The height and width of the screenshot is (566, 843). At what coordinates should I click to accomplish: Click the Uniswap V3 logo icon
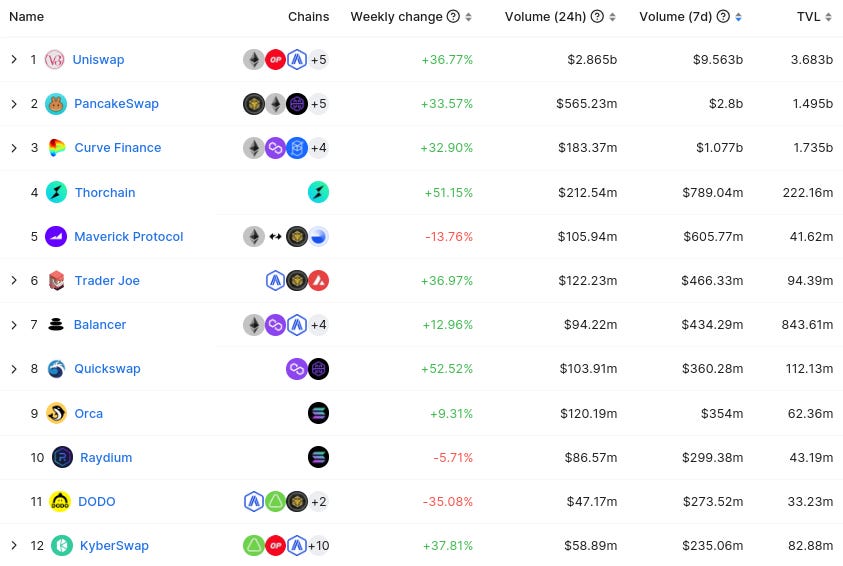[54, 60]
